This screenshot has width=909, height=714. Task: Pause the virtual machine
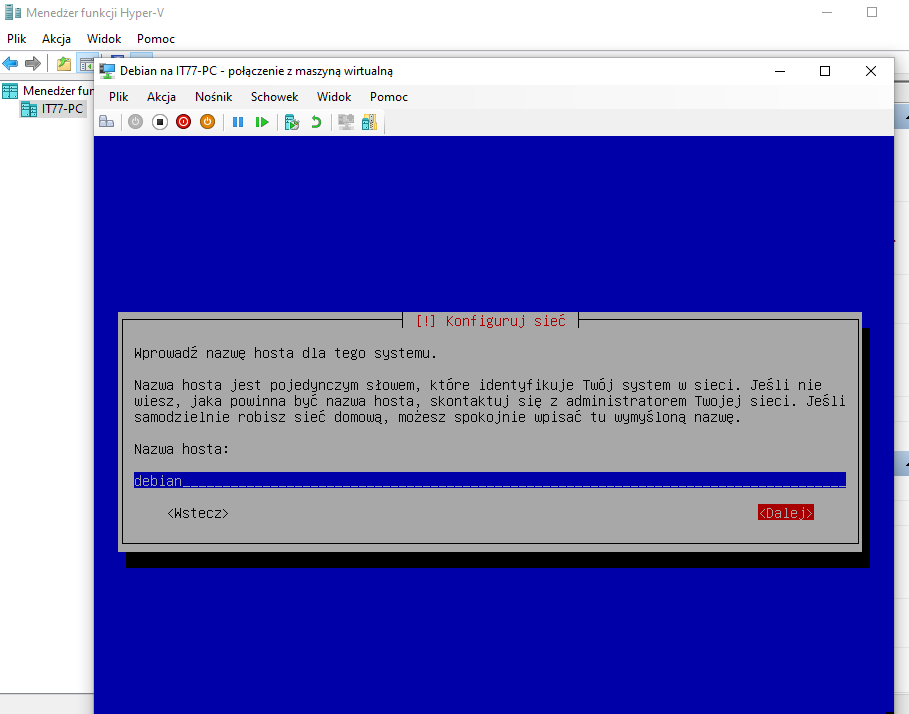238,122
